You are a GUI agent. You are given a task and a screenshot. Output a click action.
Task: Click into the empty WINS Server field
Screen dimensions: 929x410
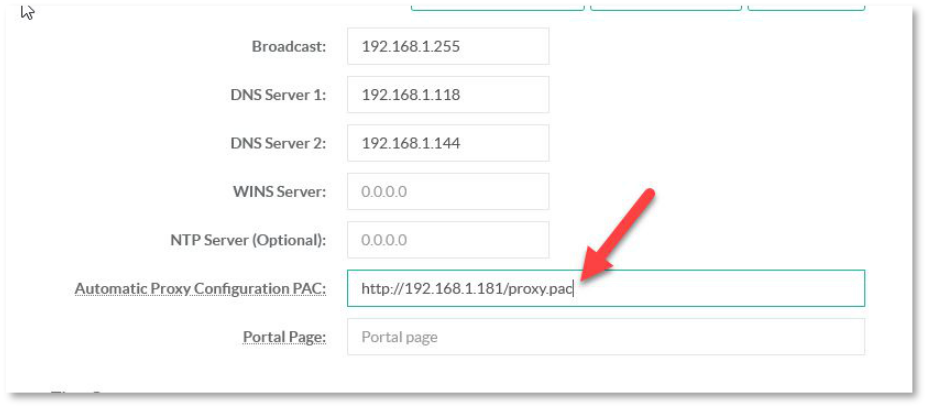(447, 191)
